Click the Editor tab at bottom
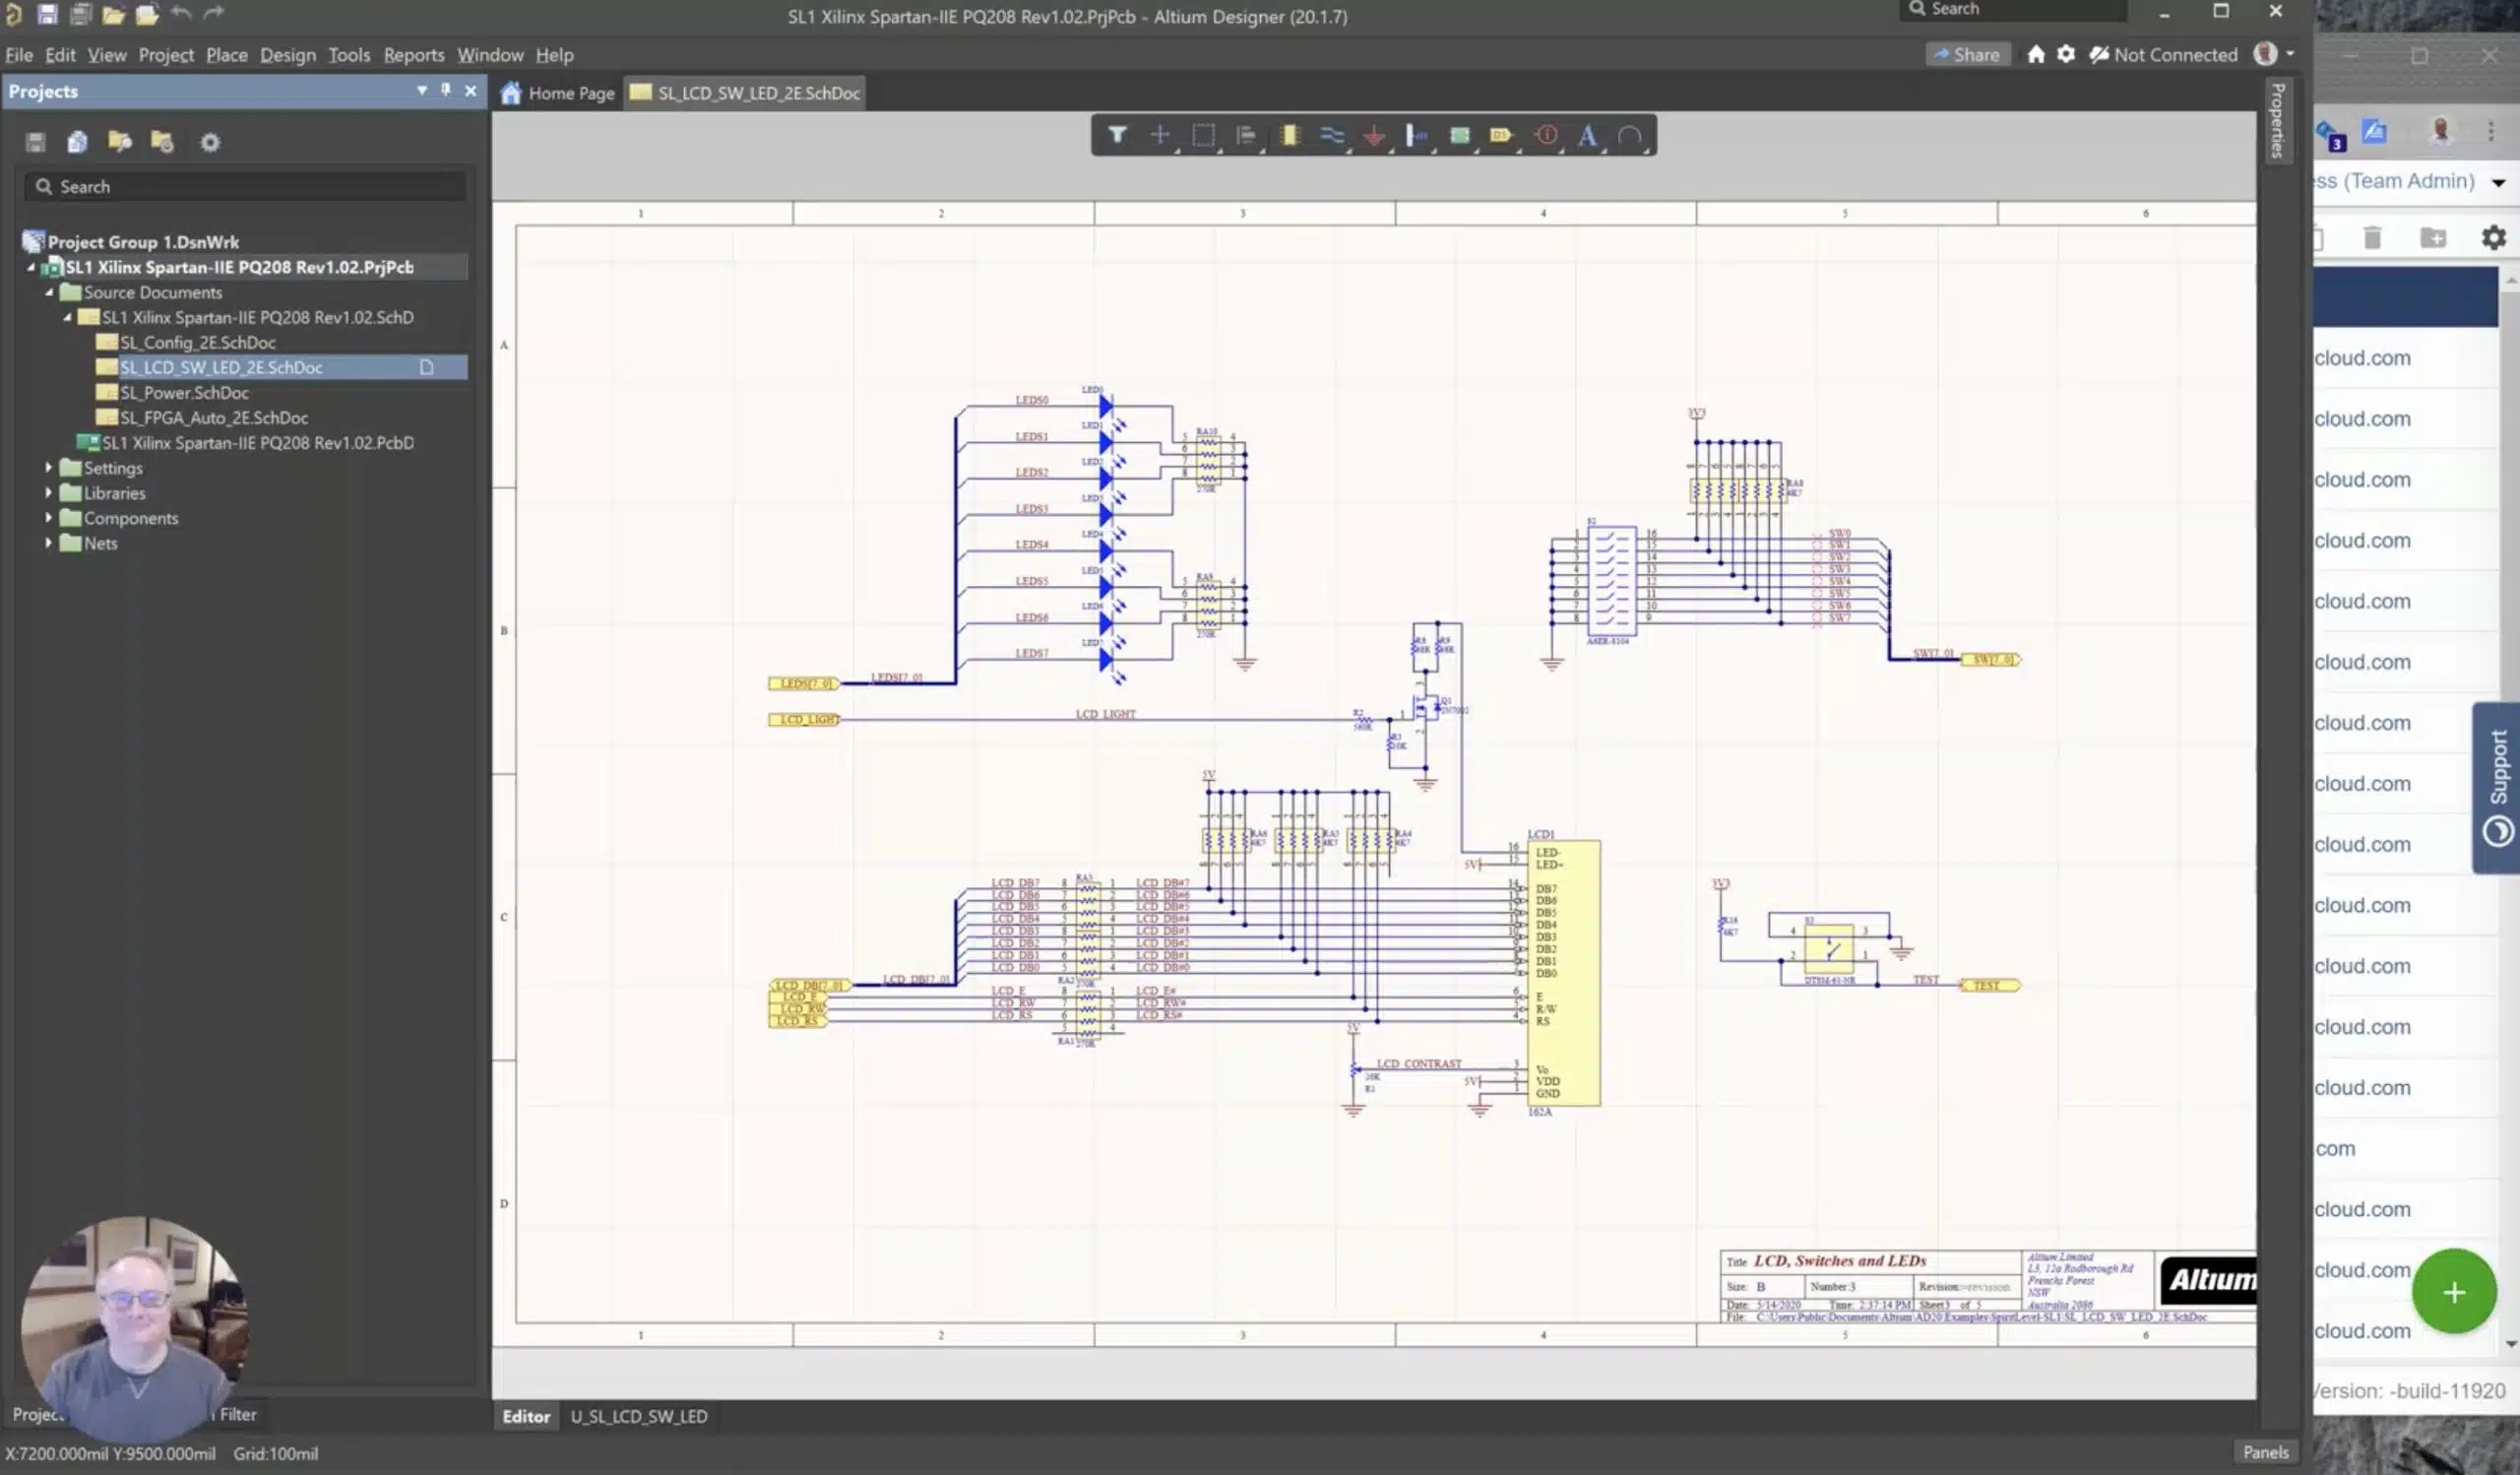The image size is (2520, 1475). click(x=526, y=1416)
